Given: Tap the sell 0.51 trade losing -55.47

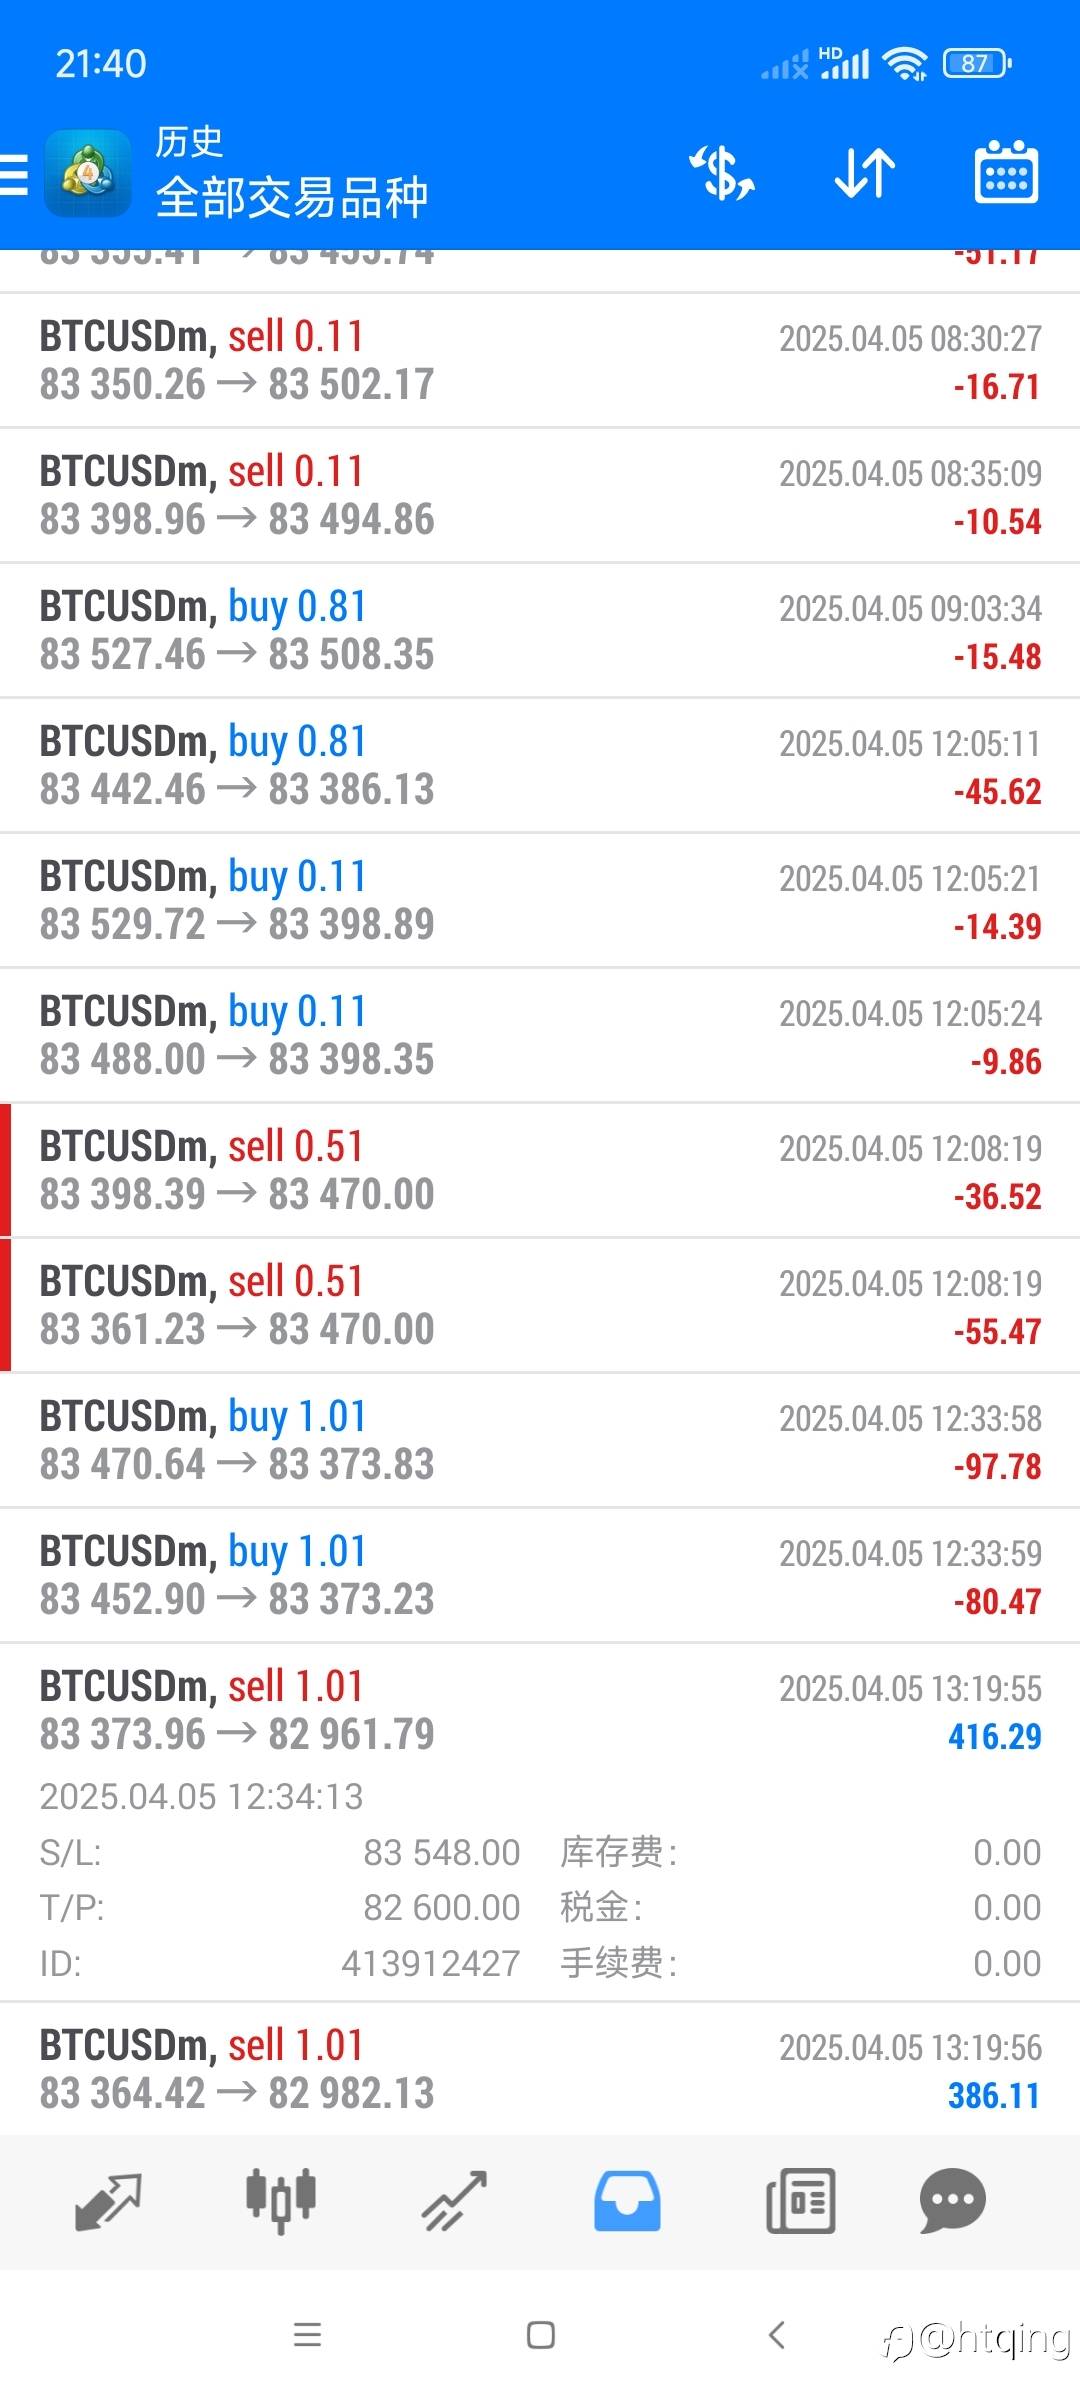Looking at the screenshot, I should 540,1305.
